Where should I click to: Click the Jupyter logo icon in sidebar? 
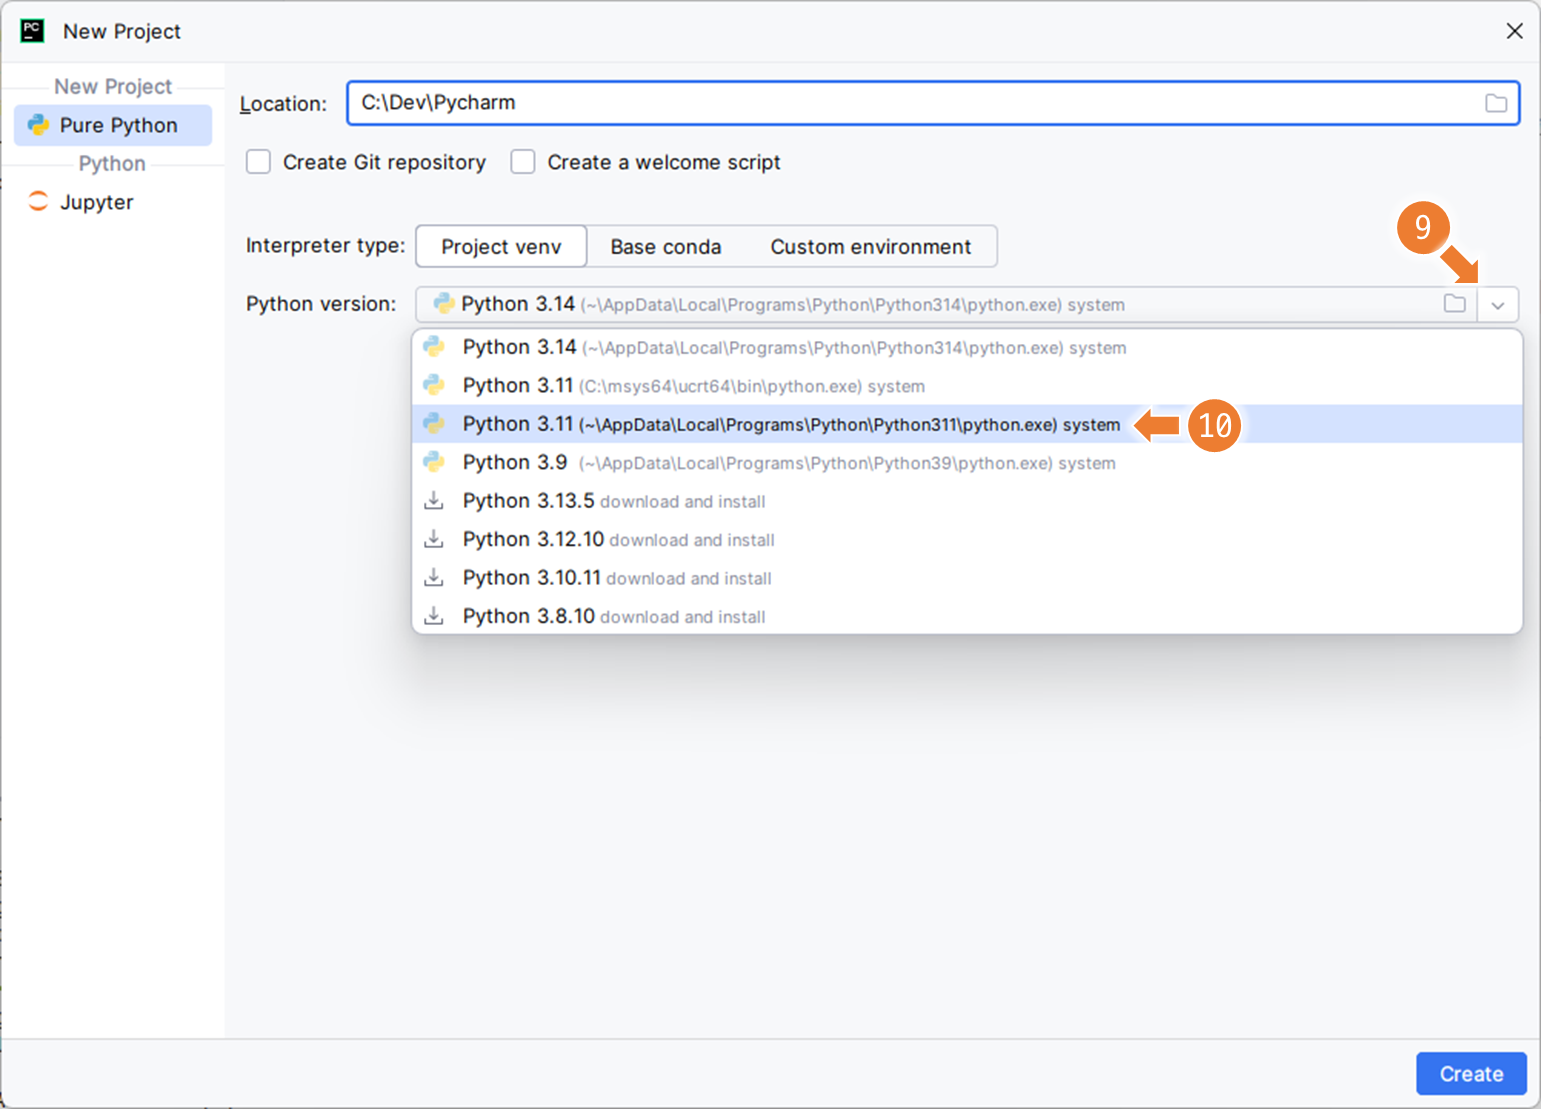(x=38, y=202)
